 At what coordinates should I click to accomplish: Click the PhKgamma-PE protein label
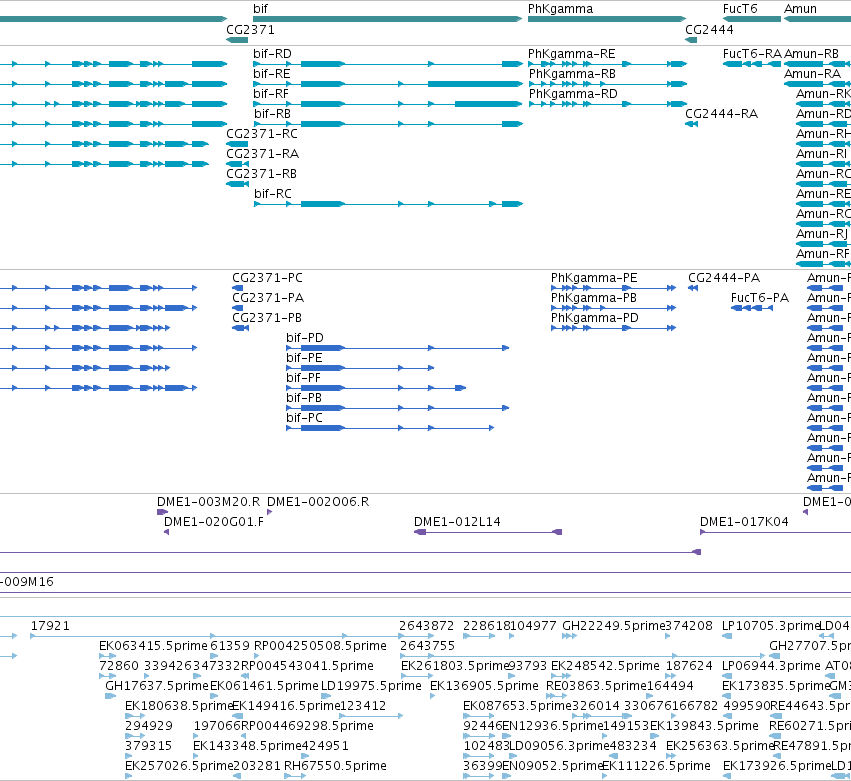point(594,278)
